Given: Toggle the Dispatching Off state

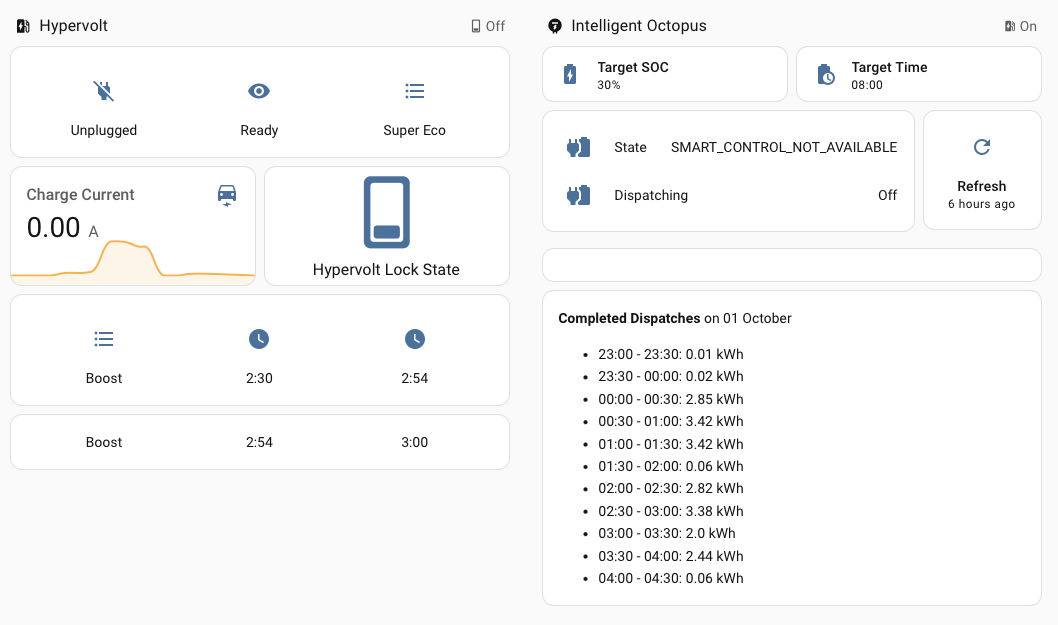Looking at the screenshot, I should pos(887,196).
